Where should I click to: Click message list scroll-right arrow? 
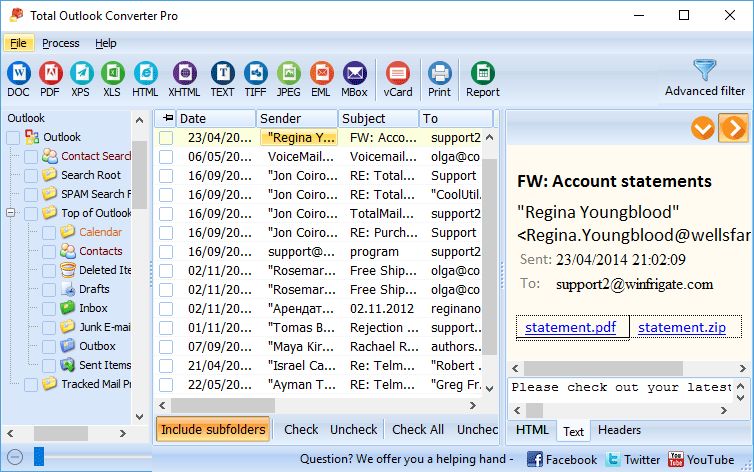(473, 406)
